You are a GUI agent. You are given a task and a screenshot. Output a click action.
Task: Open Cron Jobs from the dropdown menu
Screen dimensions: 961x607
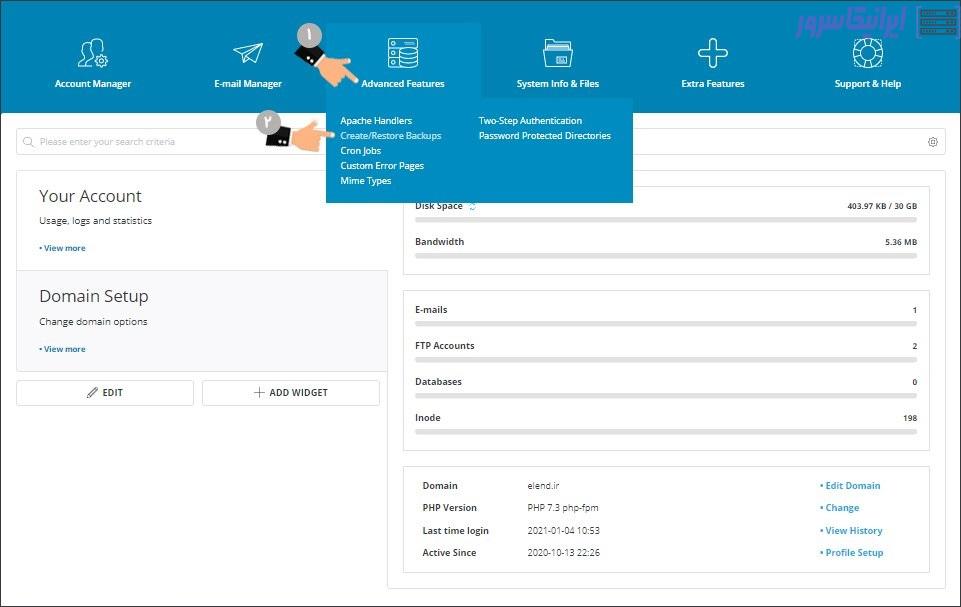tap(360, 151)
